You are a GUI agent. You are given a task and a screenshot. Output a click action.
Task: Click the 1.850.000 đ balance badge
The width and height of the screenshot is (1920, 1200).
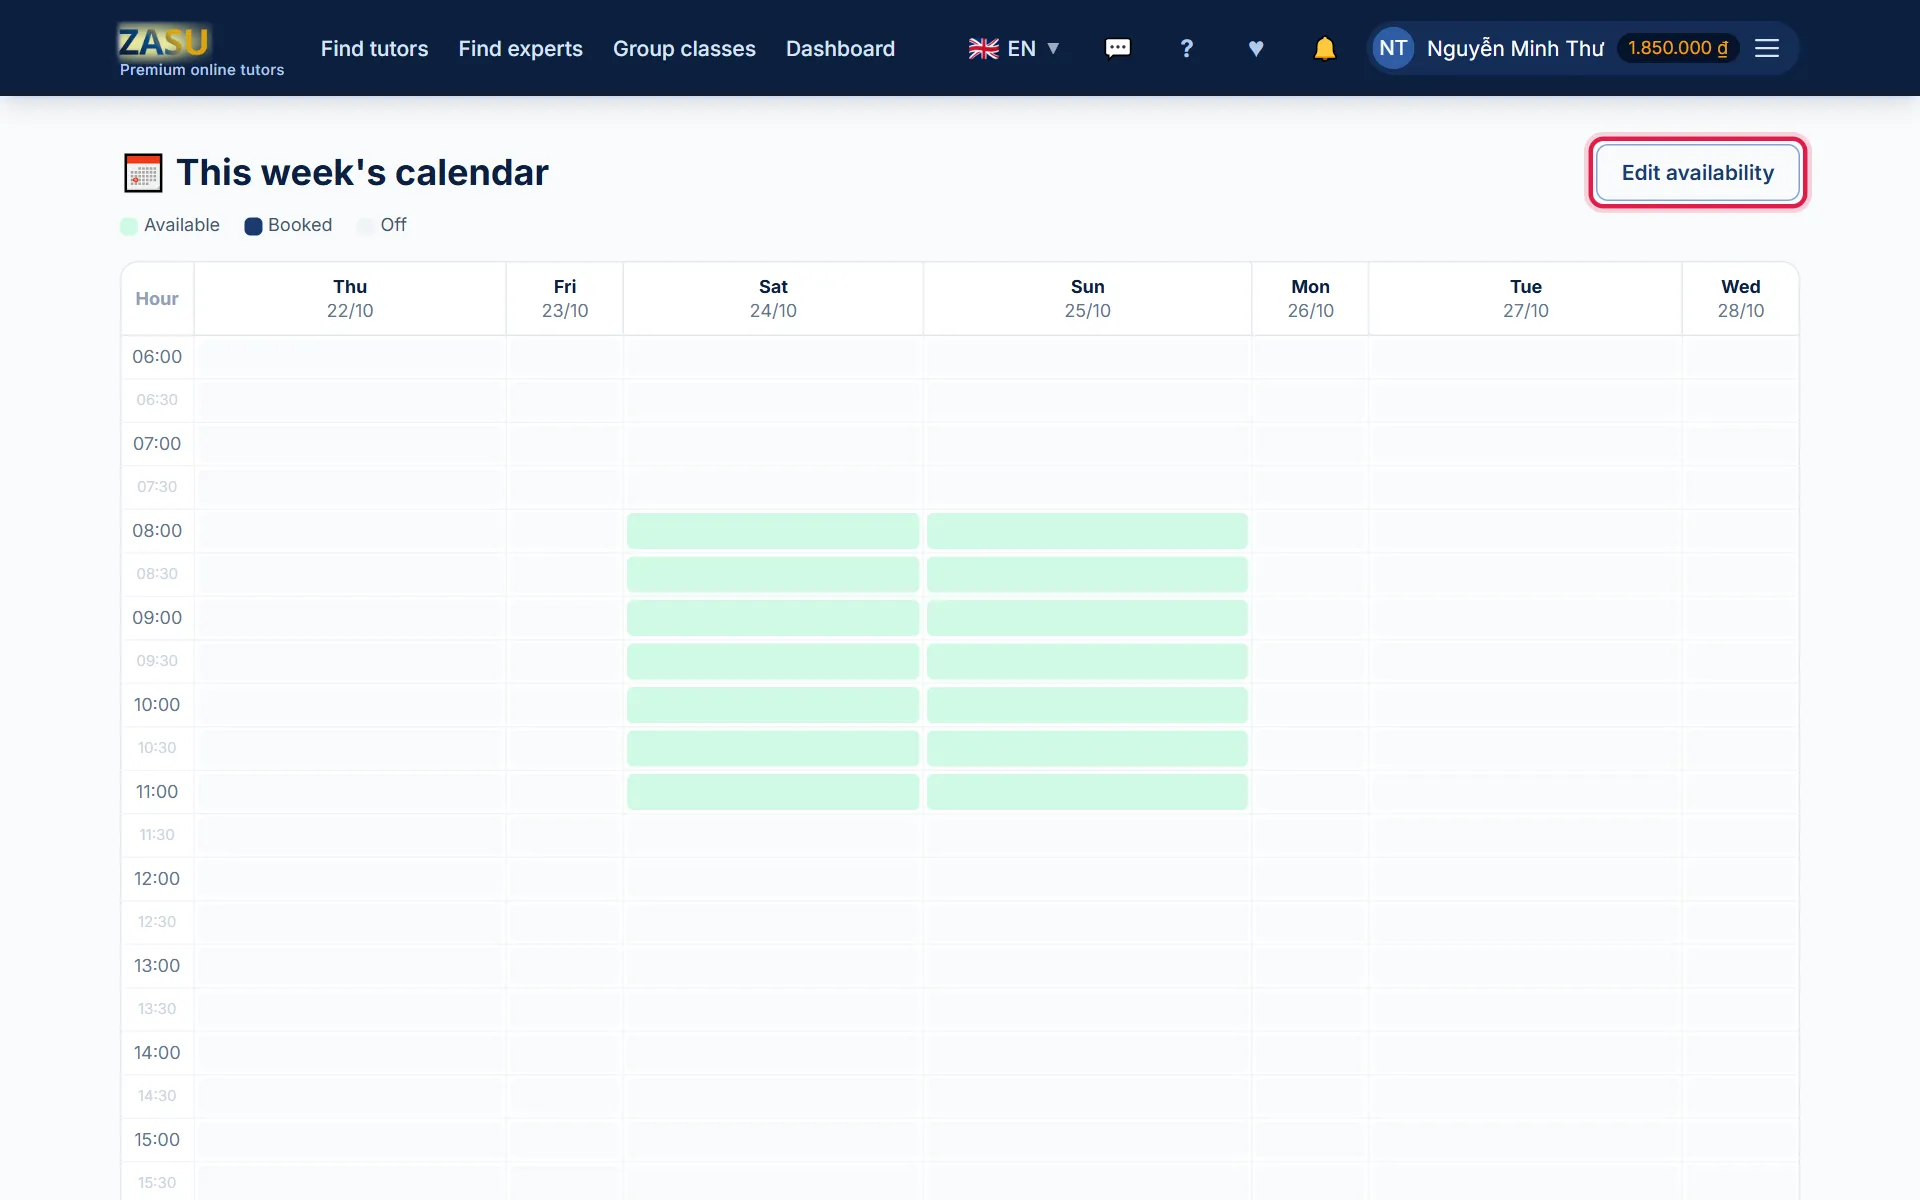(x=1678, y=48)
